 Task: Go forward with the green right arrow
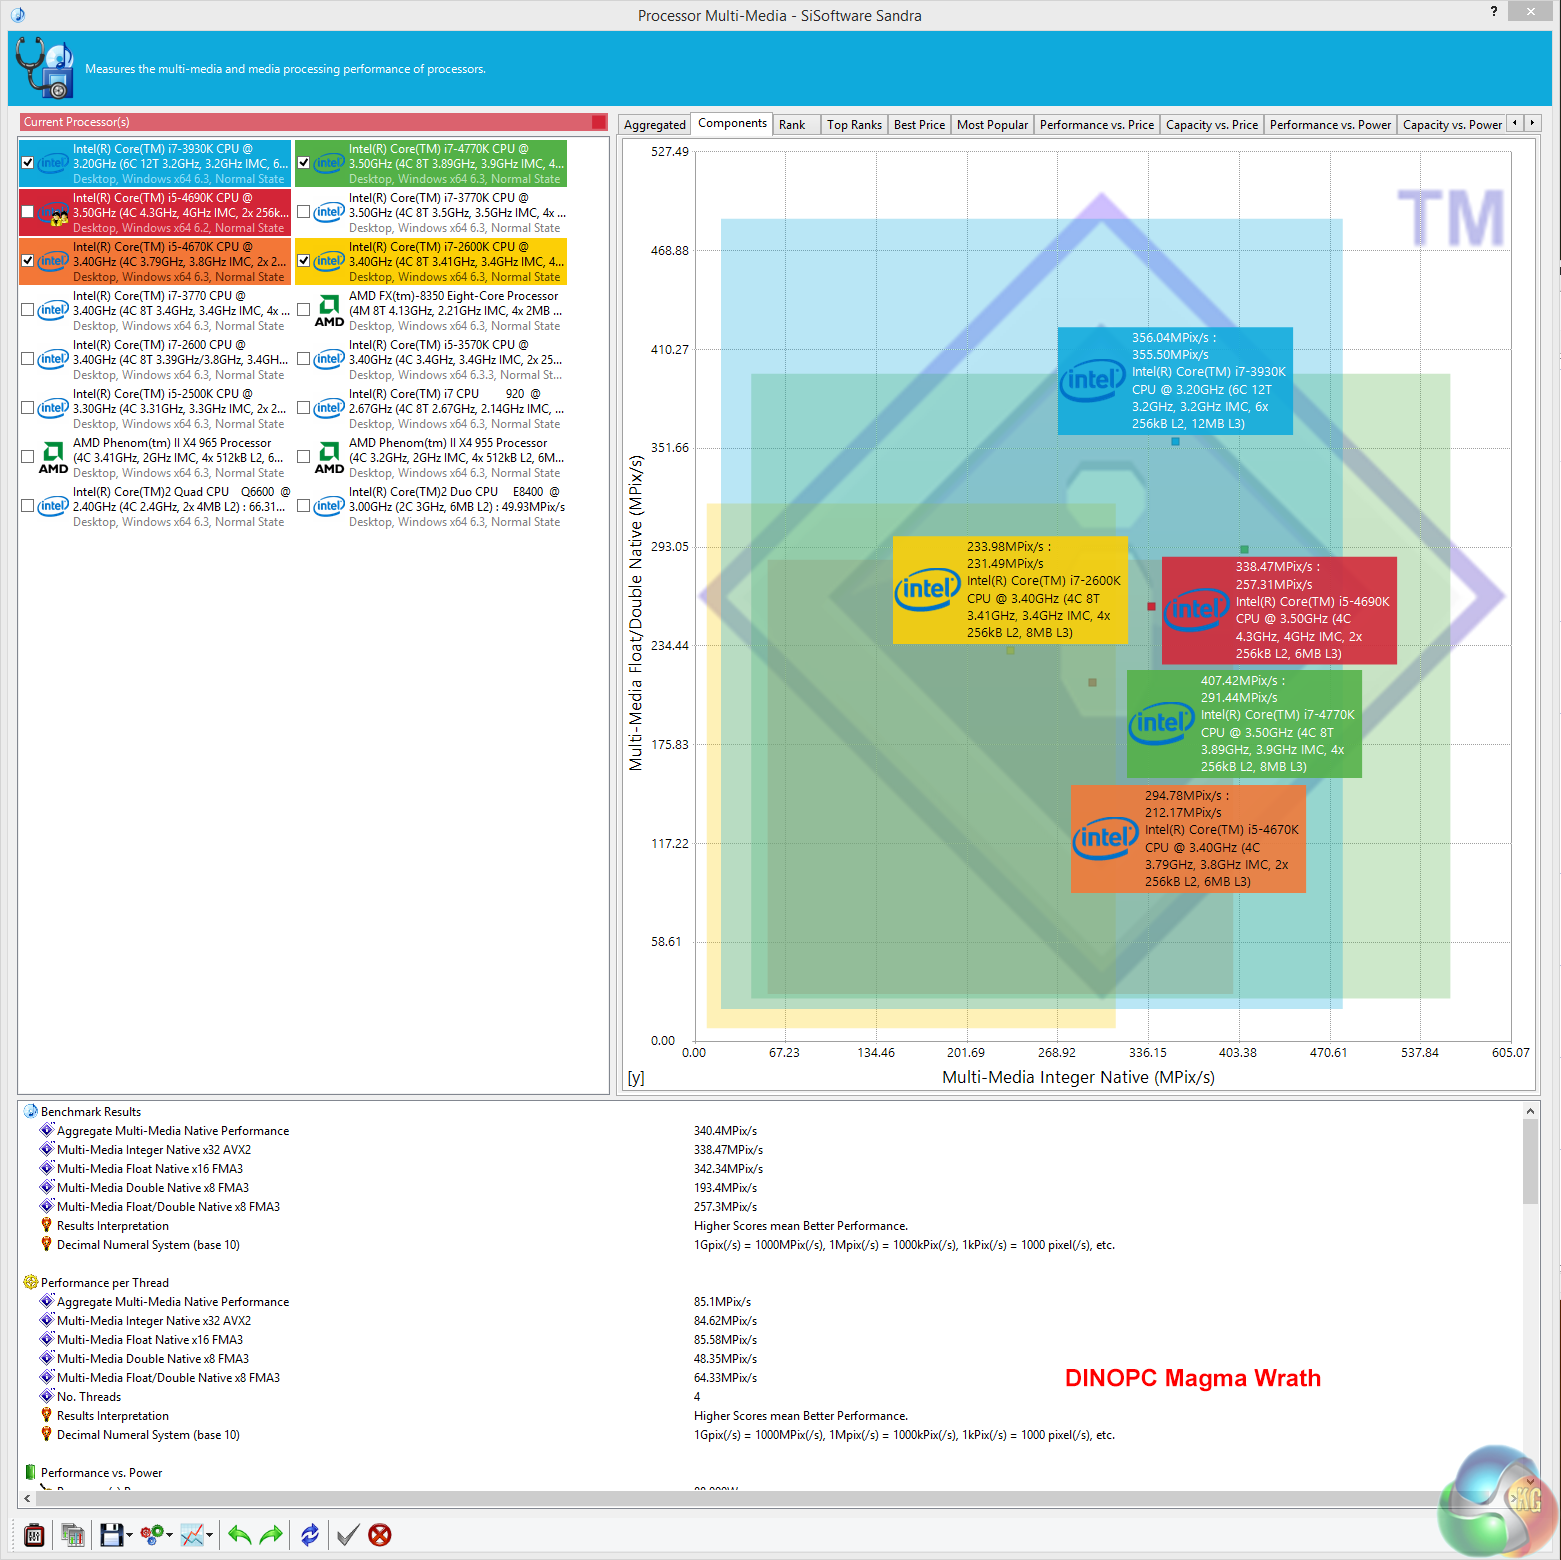click(271, 1535)
